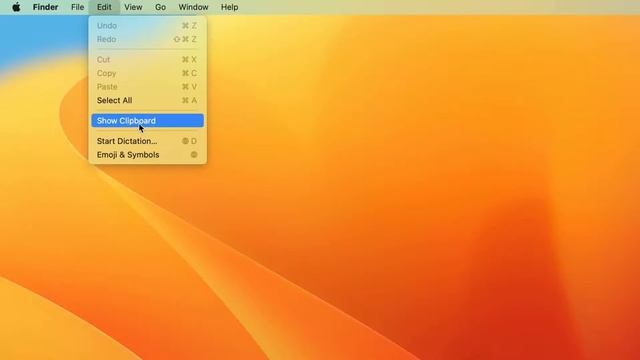Close the open Edit menu
Viewport: 640px width, 360px height.
(x=104, y=7)
